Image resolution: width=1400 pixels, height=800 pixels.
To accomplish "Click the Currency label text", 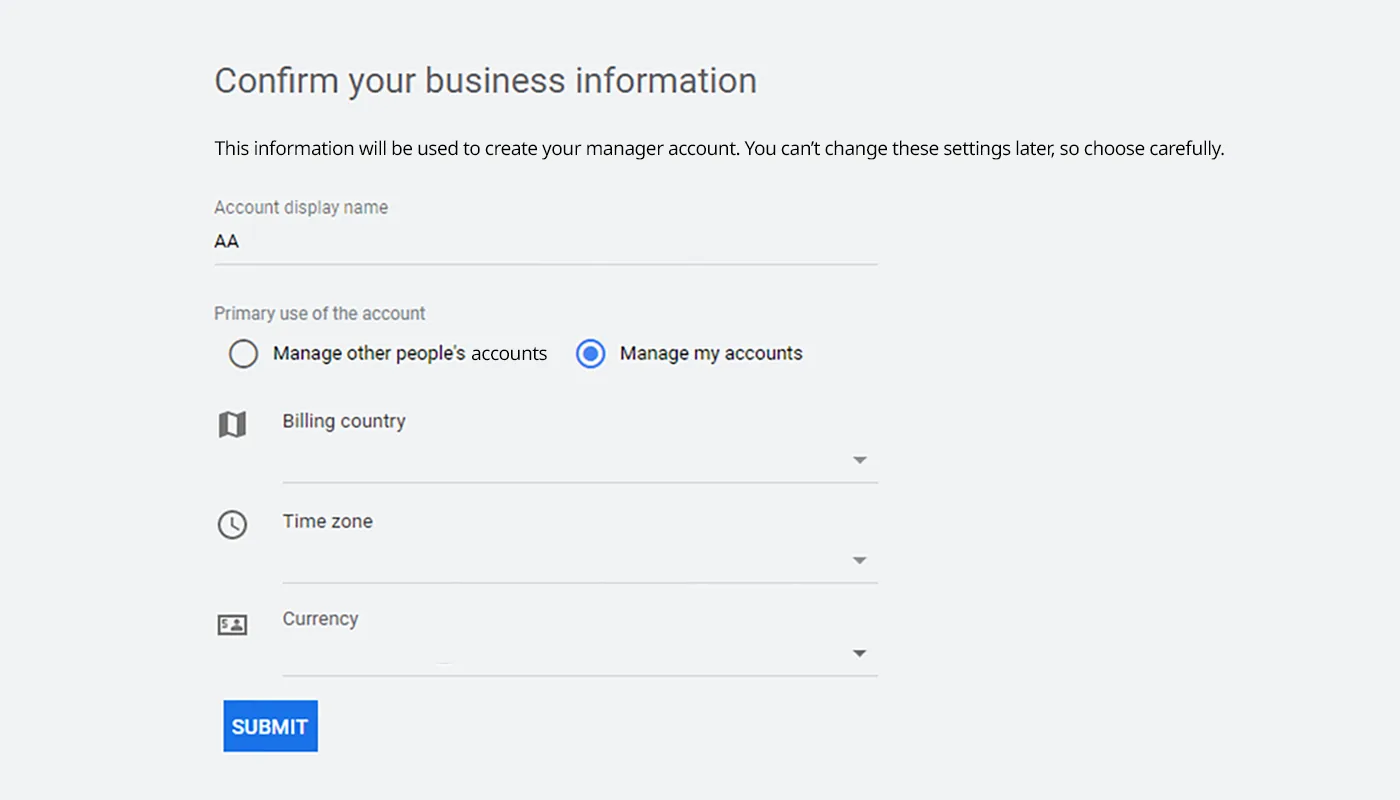I will [x=320, y=619].
